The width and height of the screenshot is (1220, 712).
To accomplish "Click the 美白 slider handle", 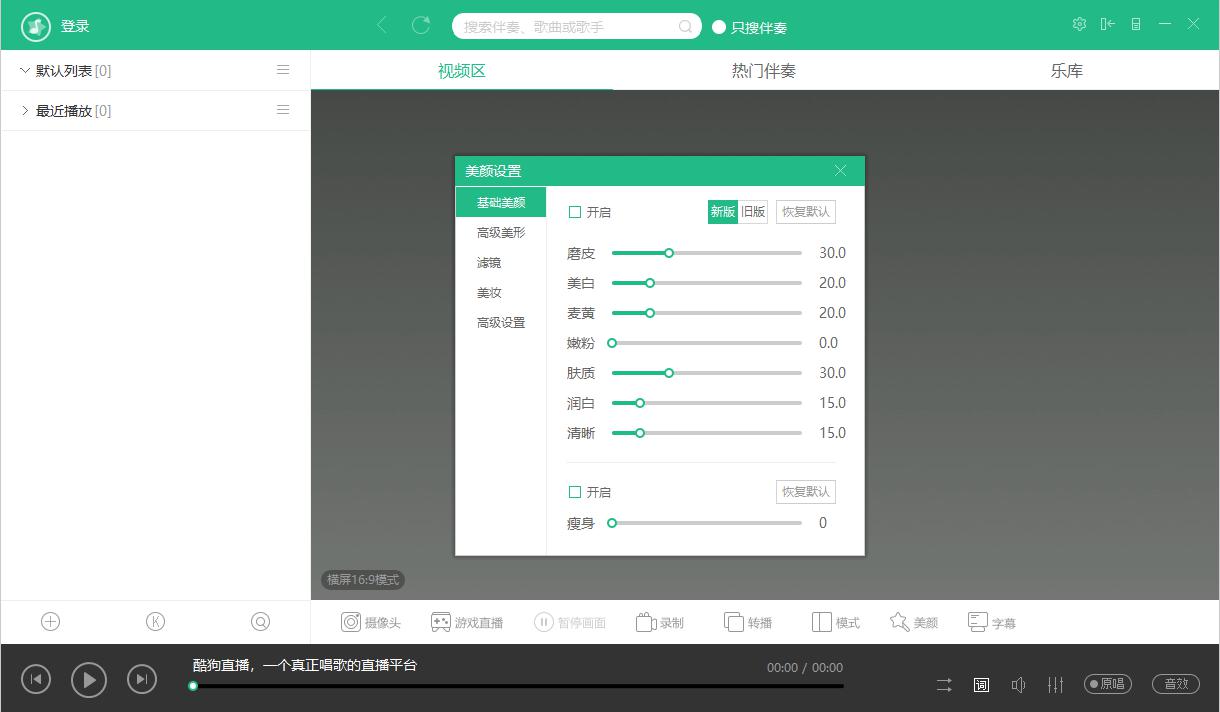I will pyautogui.click(x=650, y=283).
